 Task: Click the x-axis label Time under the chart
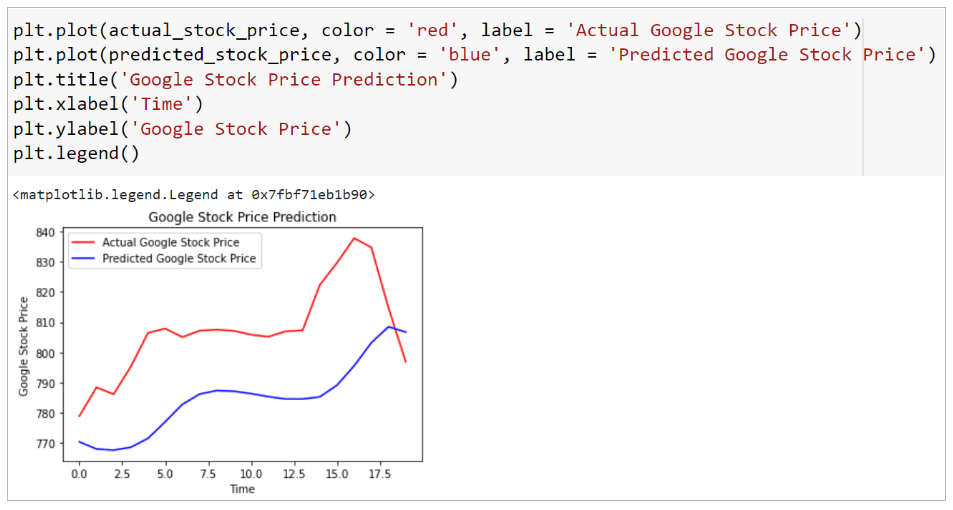click(x=242, y=489)
